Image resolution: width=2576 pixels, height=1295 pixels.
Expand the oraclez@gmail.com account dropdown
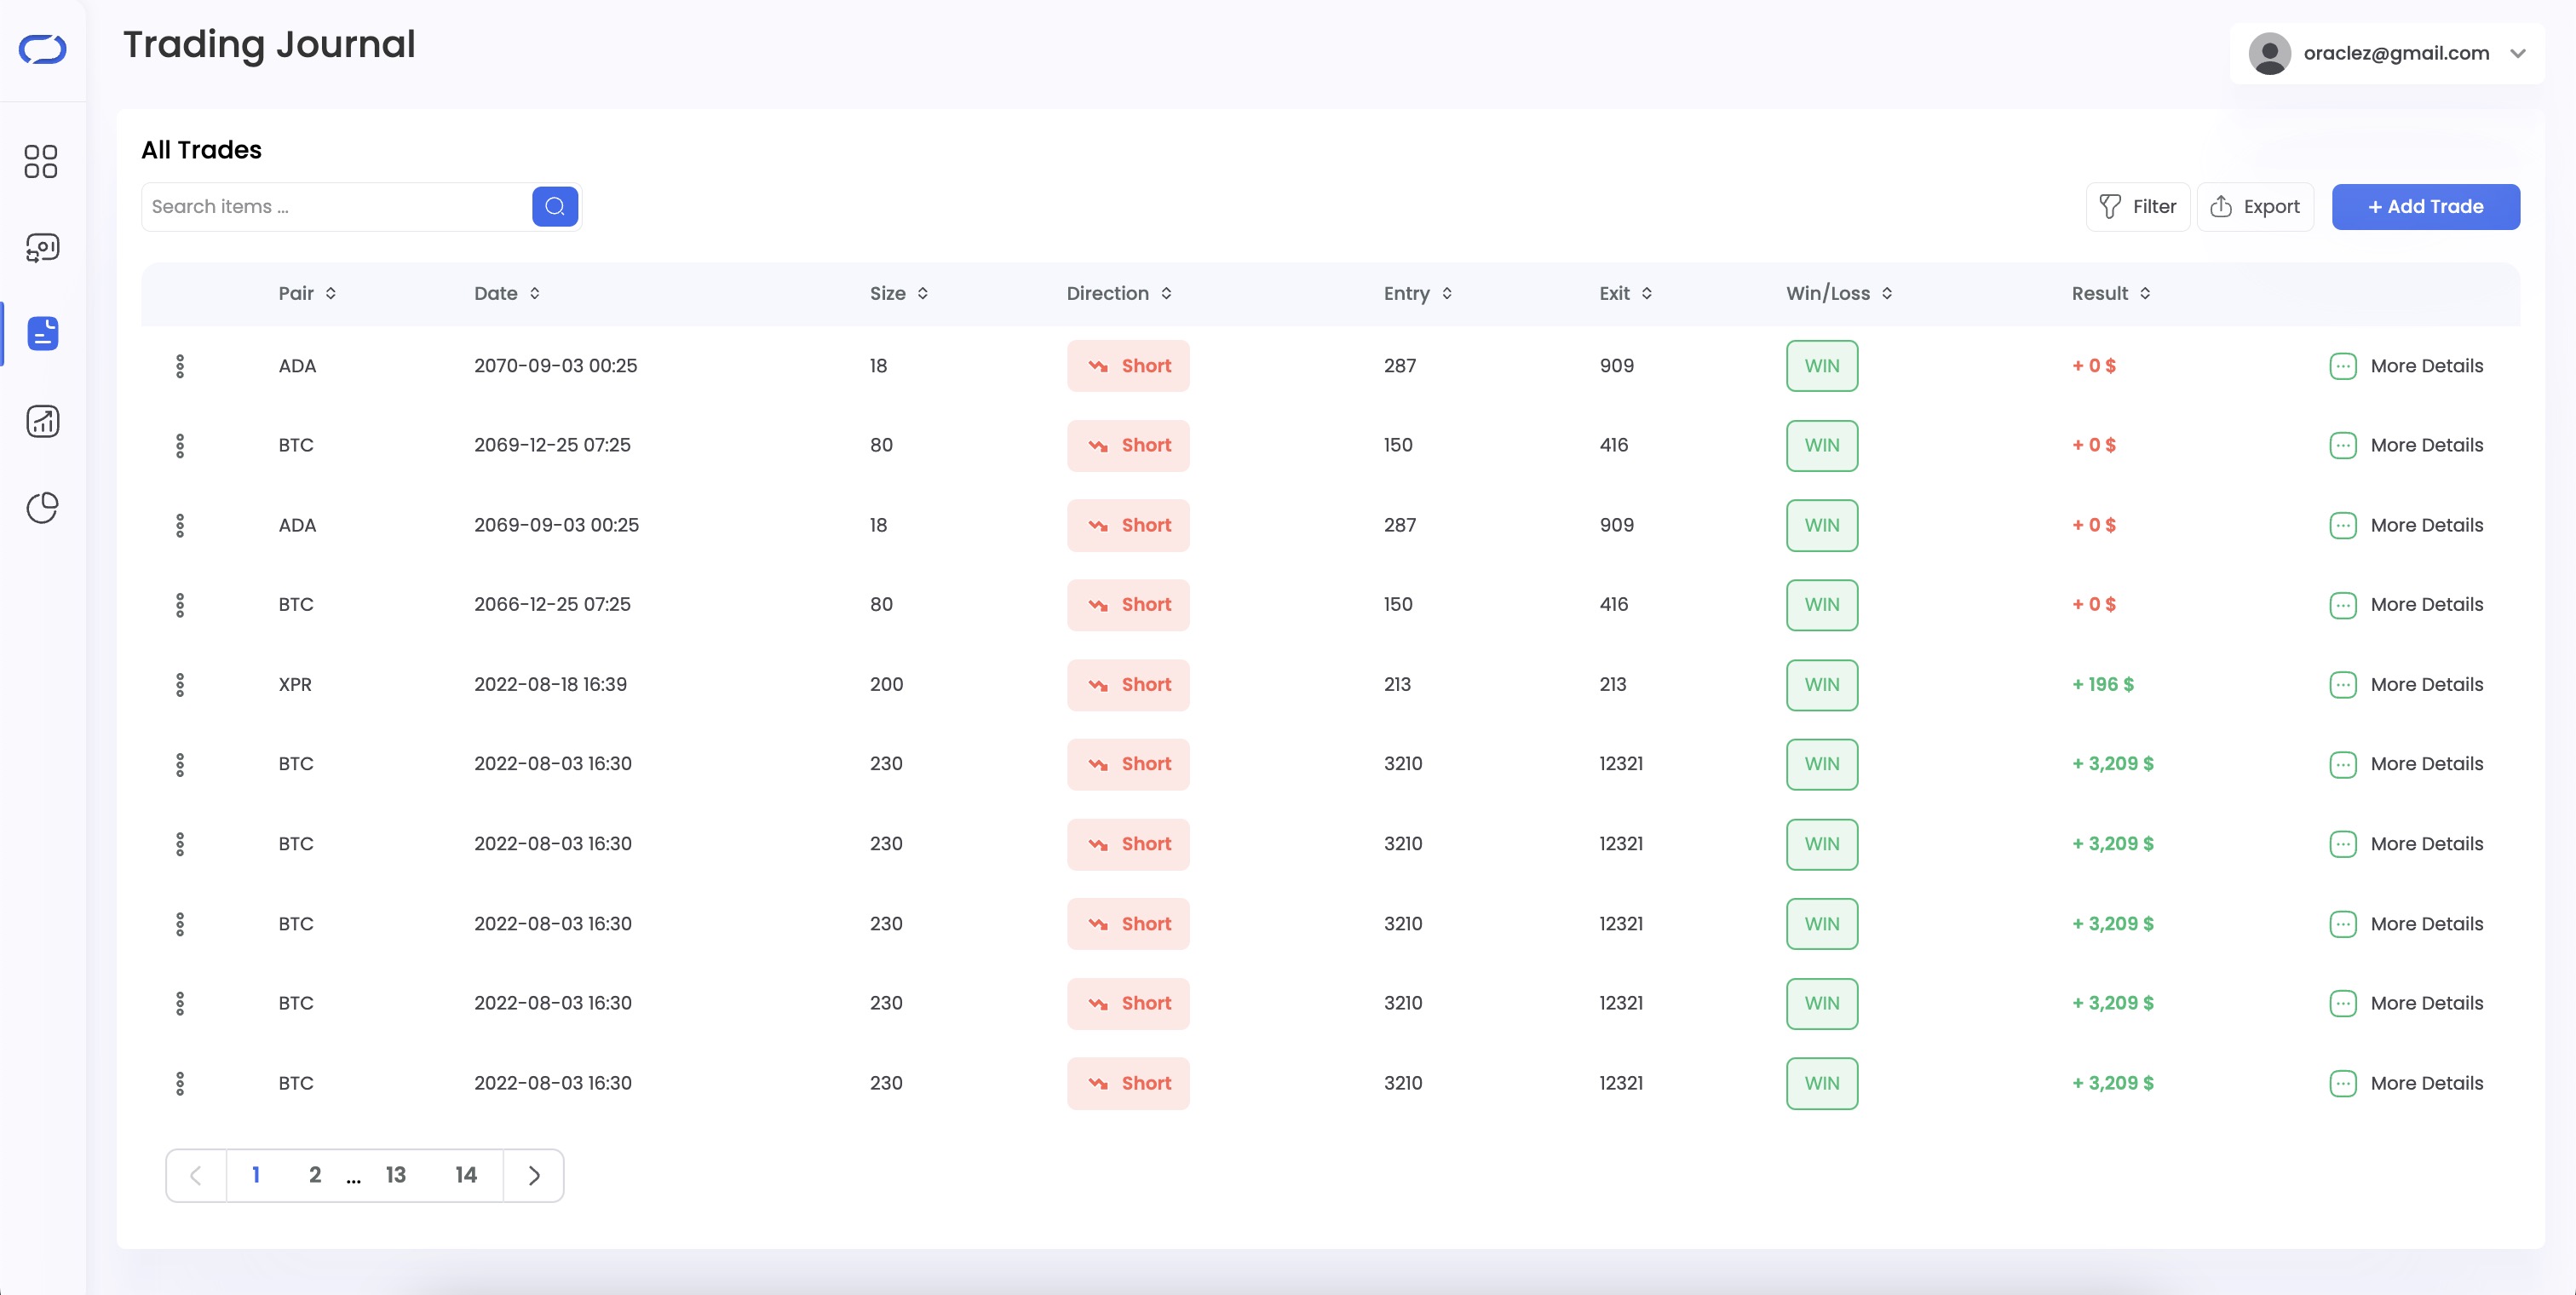2518,53
